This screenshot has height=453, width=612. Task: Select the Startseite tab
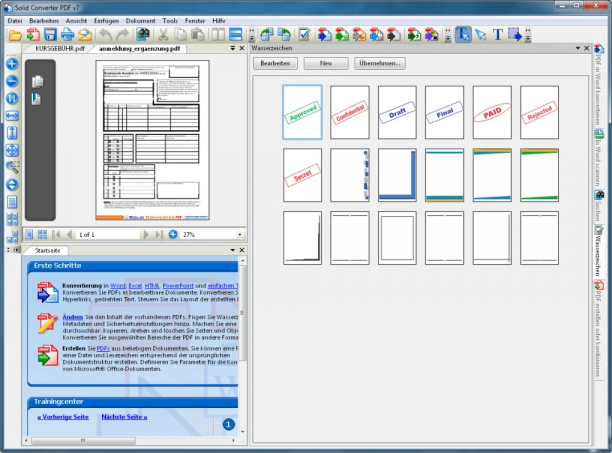click(x=47, y=250)
